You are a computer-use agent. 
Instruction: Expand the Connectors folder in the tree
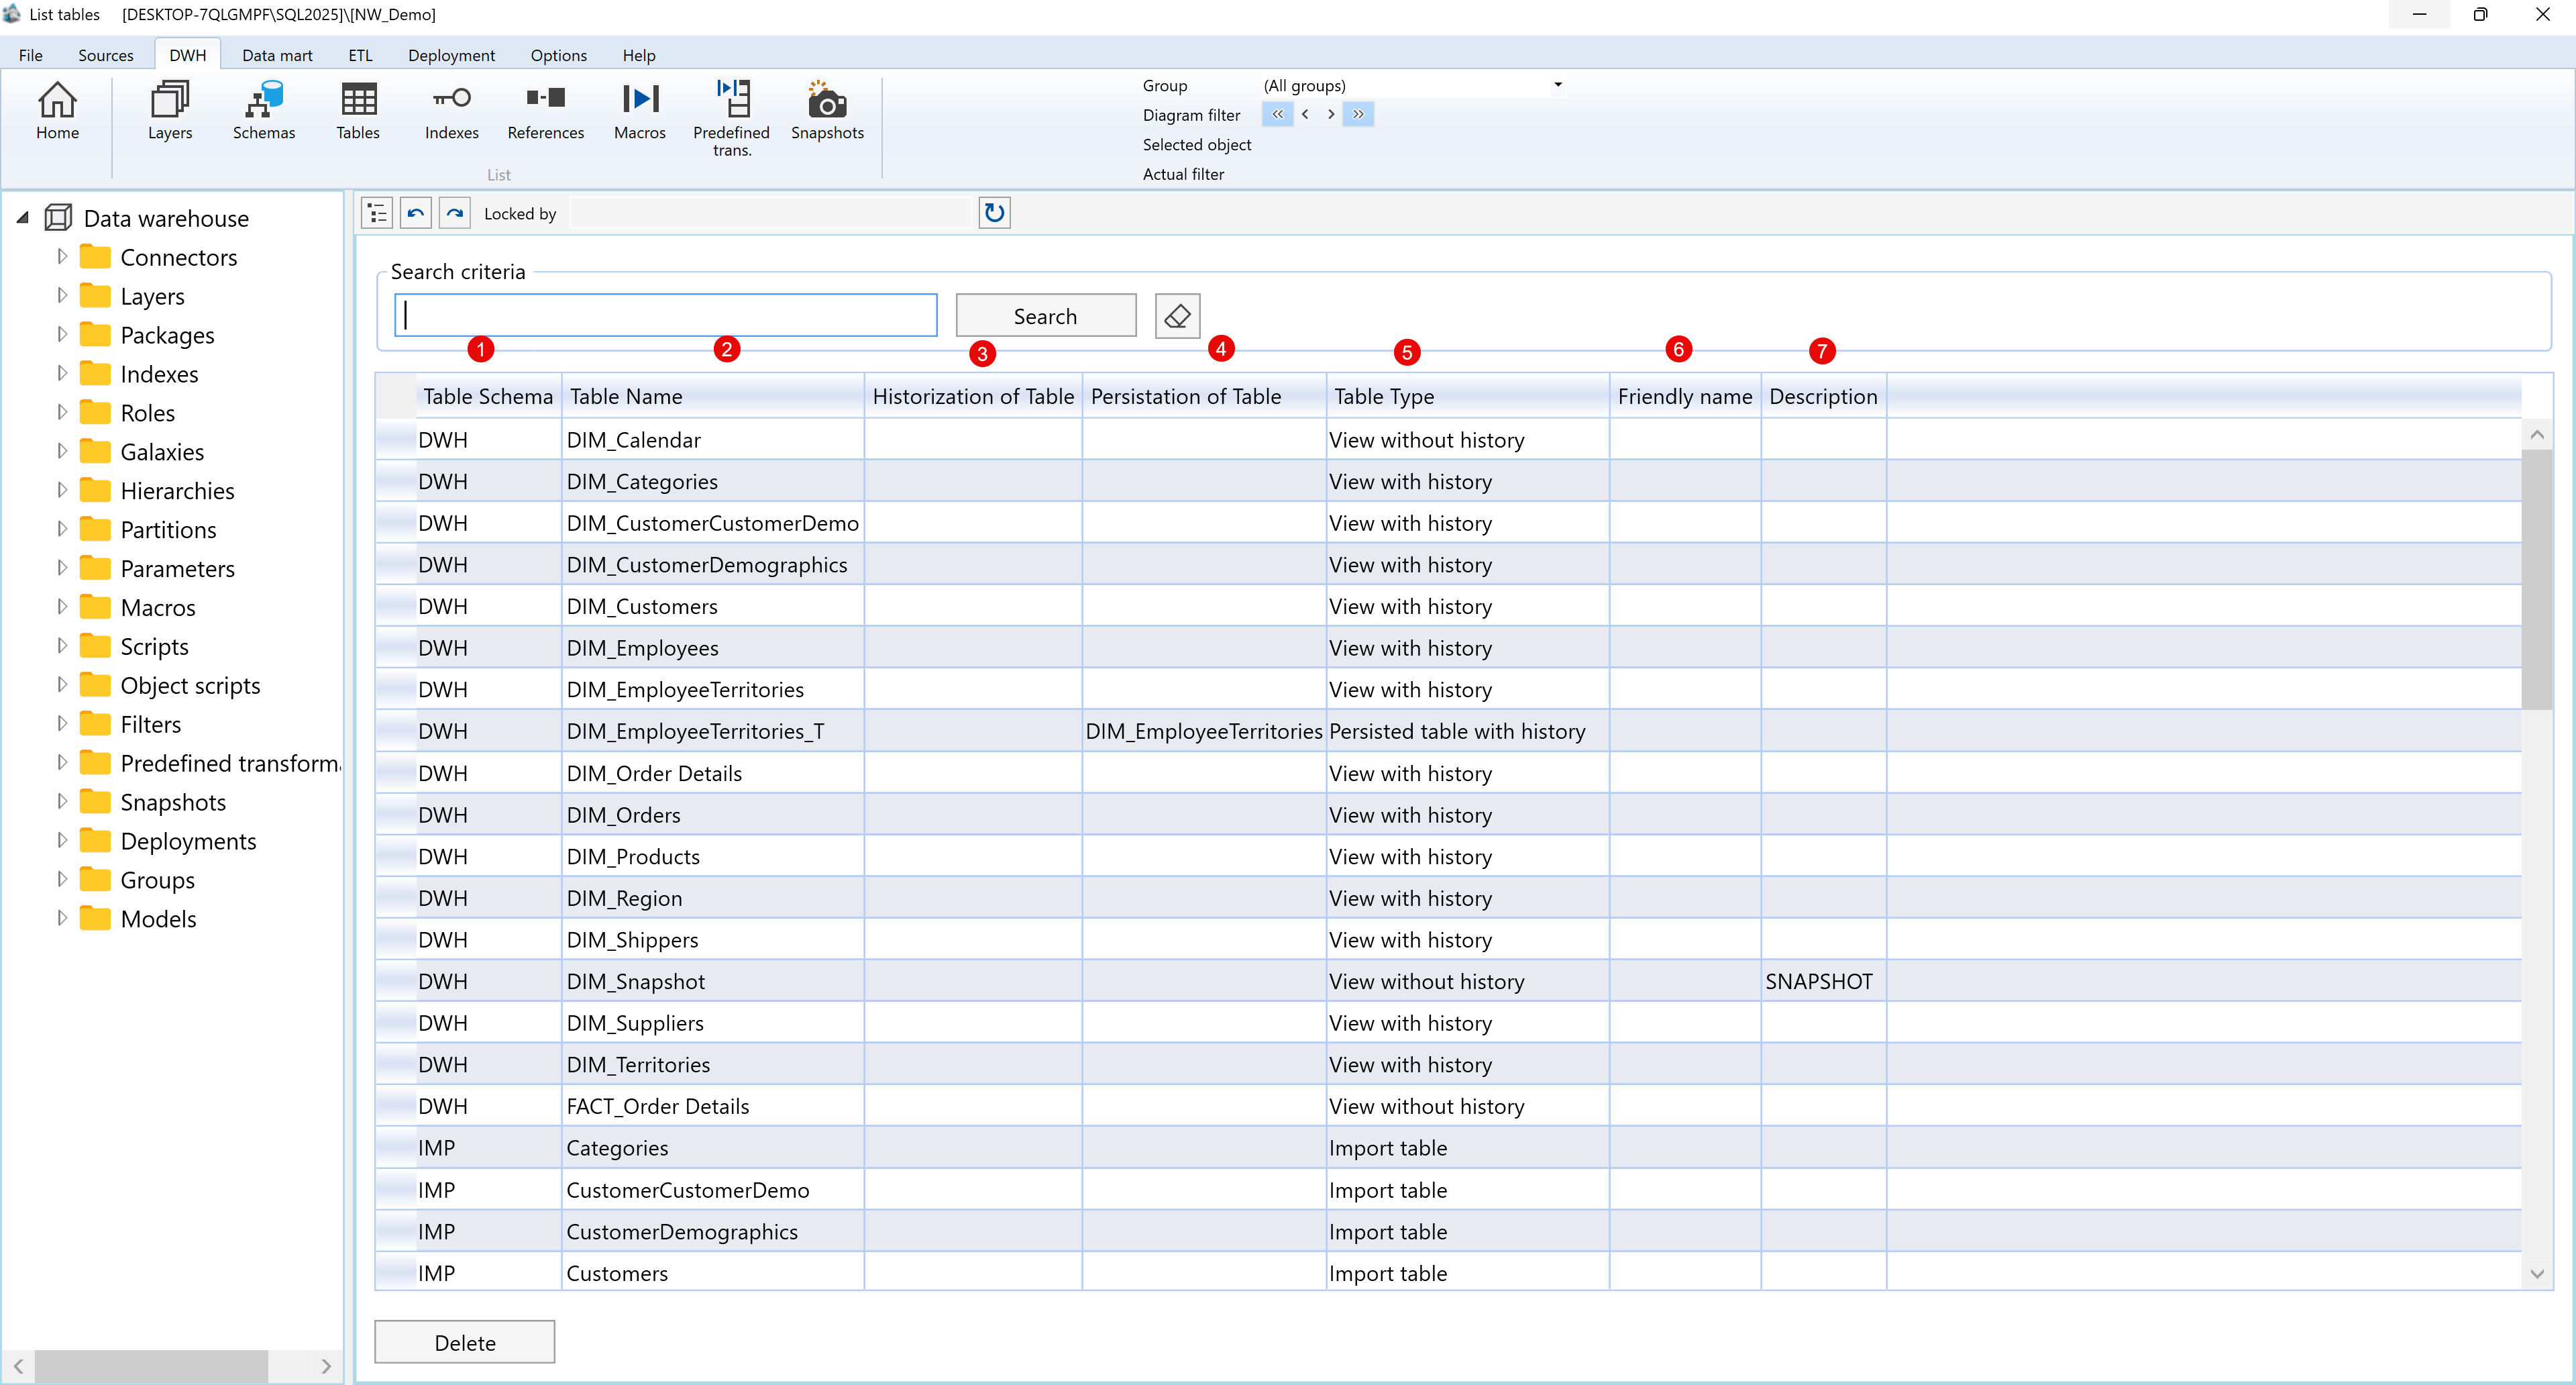coord(61,256)
